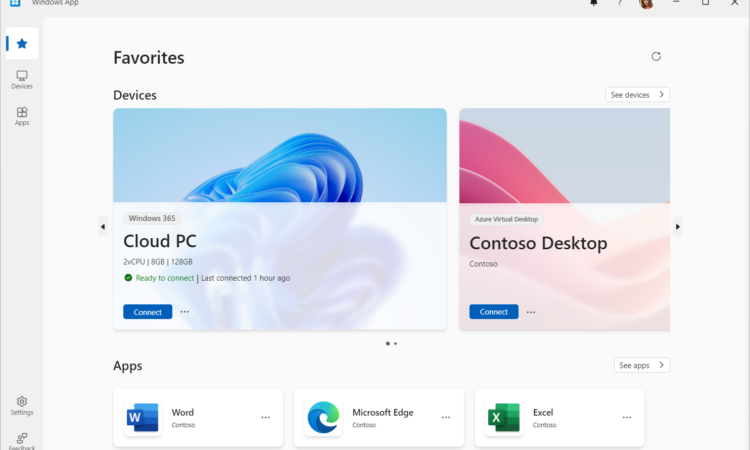Go to Devices in the sidebar
The width and height of the screenshot is (750, 450).
22,80
